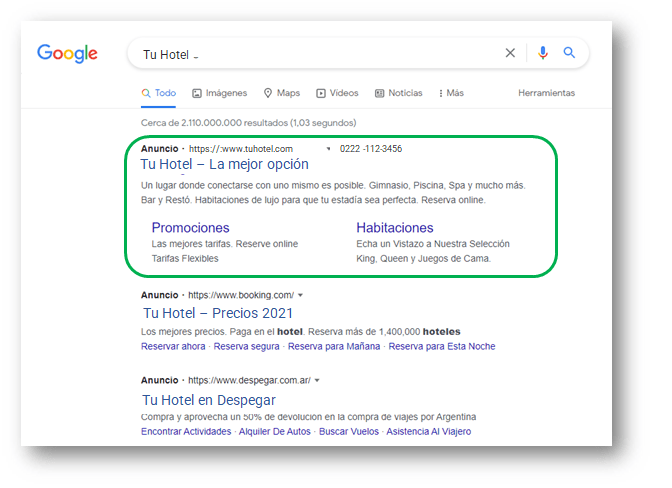The image size is (672, 488).
Task: Clear the search box with the X icon
Action: pyautogui.click(x=510, y=53)
